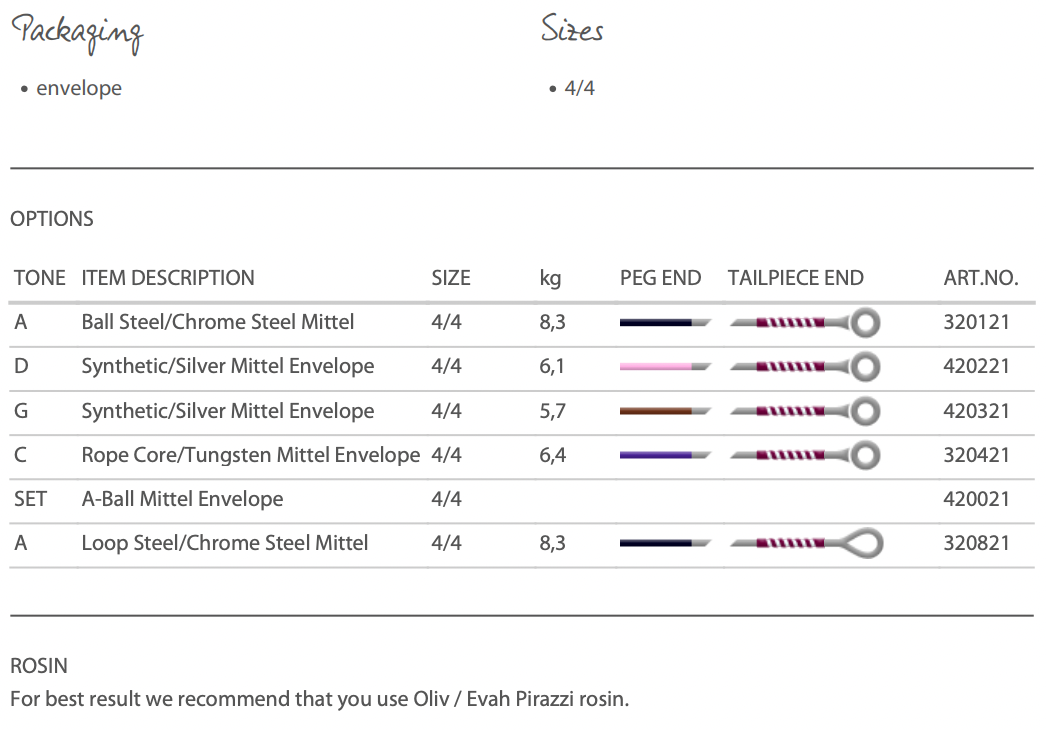The image size is (1046, 730).
Task: Click the D string ball tailpiece icon
Action: tap(805, 367)
